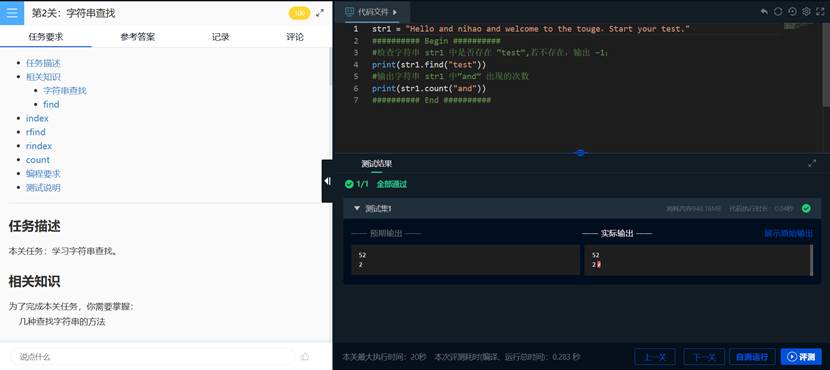The image size is (830, 370).
Task: Click the restore history icon in editor toolbar
Action: pos(792,12)
